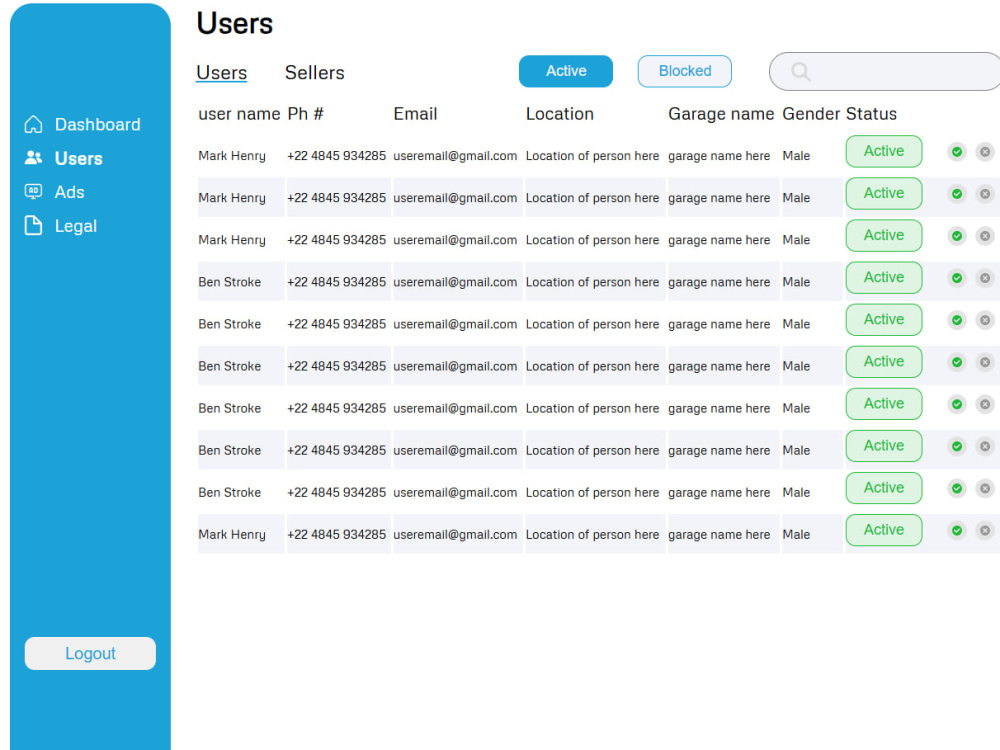The height and width of the screenshot is (750, 1000).
Task: Click grey X icon in fifth row
Action: coord(985,320)
